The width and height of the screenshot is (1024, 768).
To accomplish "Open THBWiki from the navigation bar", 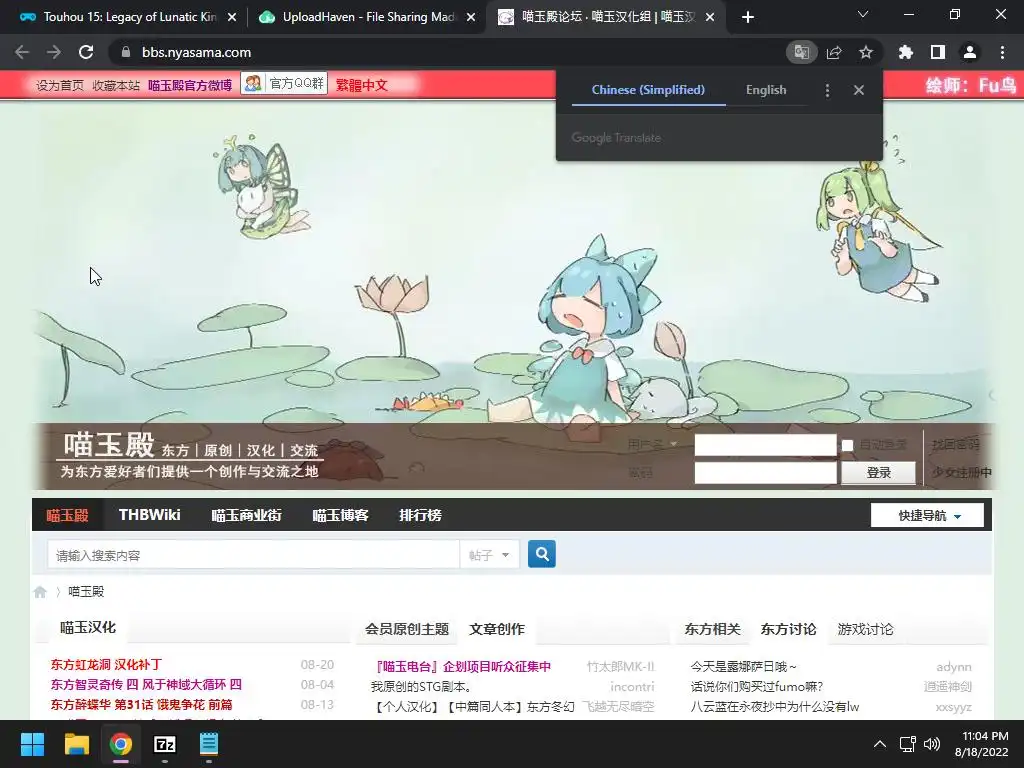I will point(150,515).
